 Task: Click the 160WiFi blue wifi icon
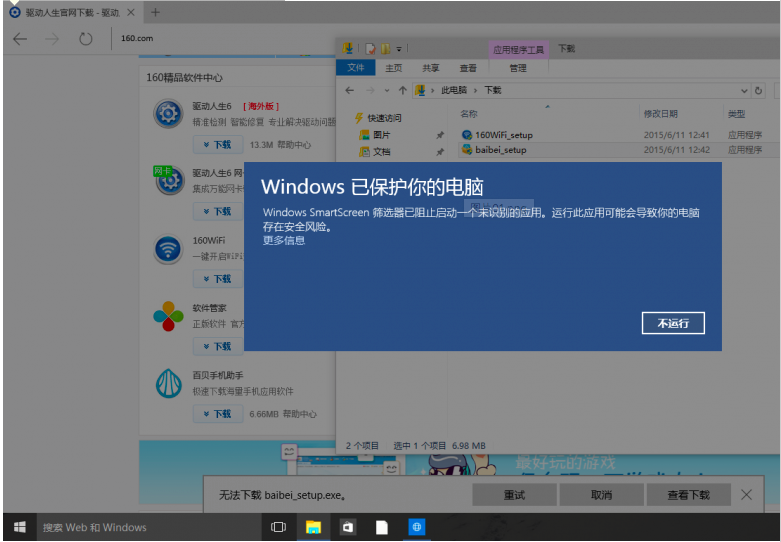[x=168, y=249]
